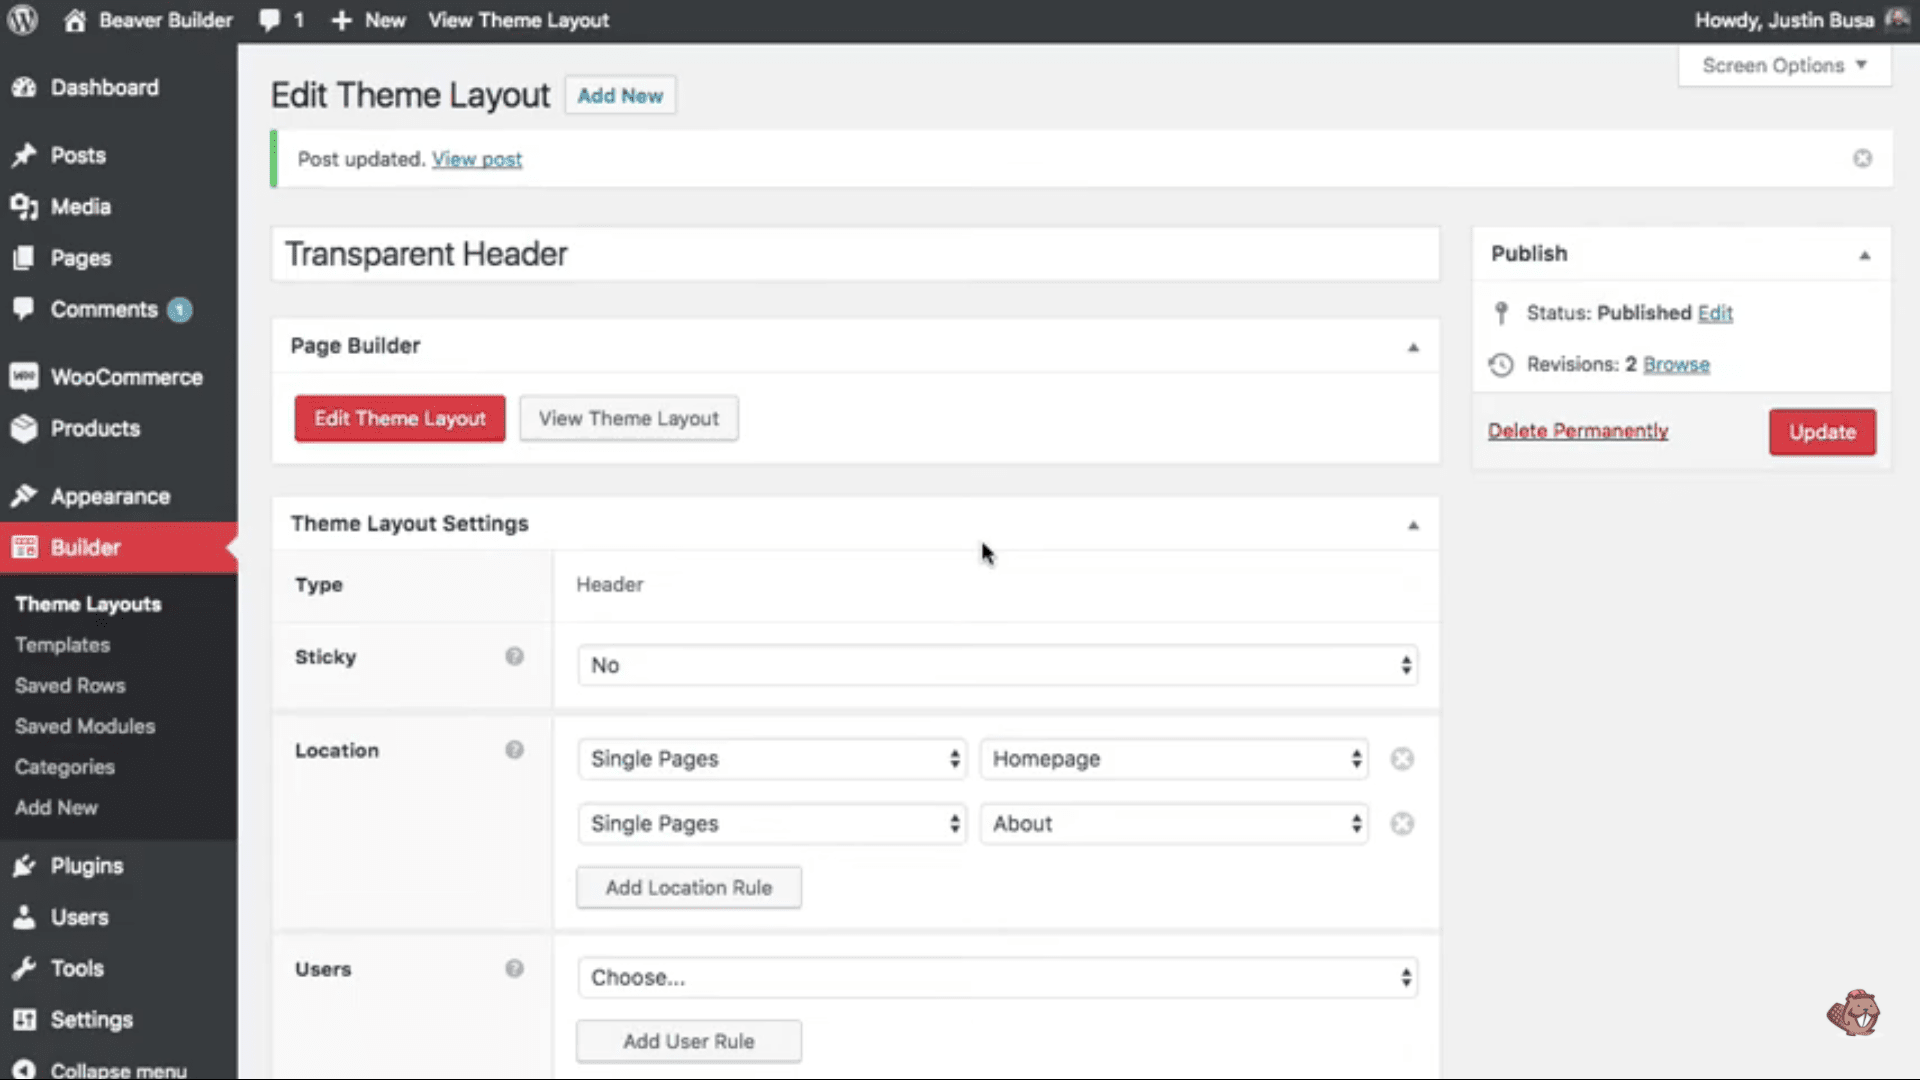Viewport: 1920px width, 1080px height.
Task: Open Templates submenu item
Action: coord(62,645)
